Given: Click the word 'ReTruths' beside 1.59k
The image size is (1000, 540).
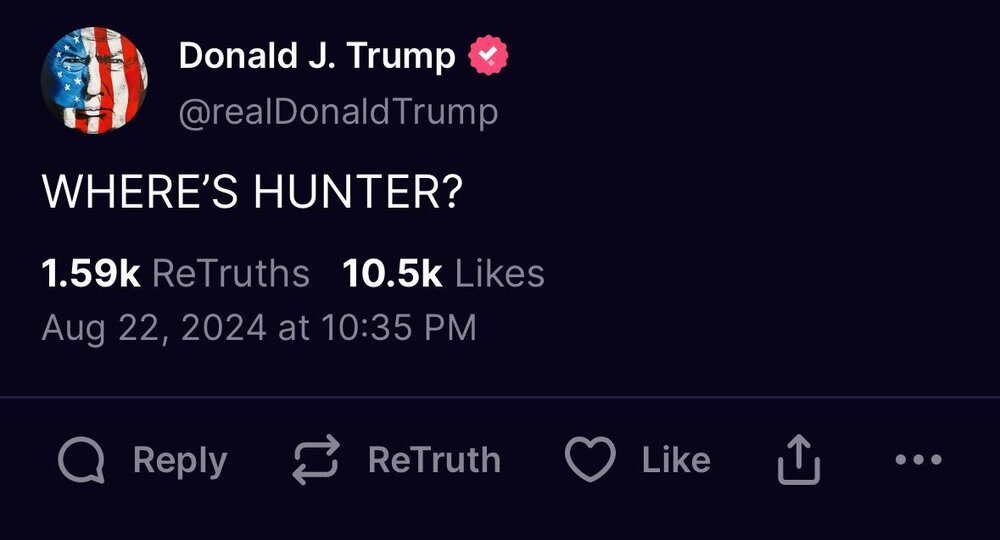Looking at the screenshot, I should pyautogui.click(x=230, y=273).
